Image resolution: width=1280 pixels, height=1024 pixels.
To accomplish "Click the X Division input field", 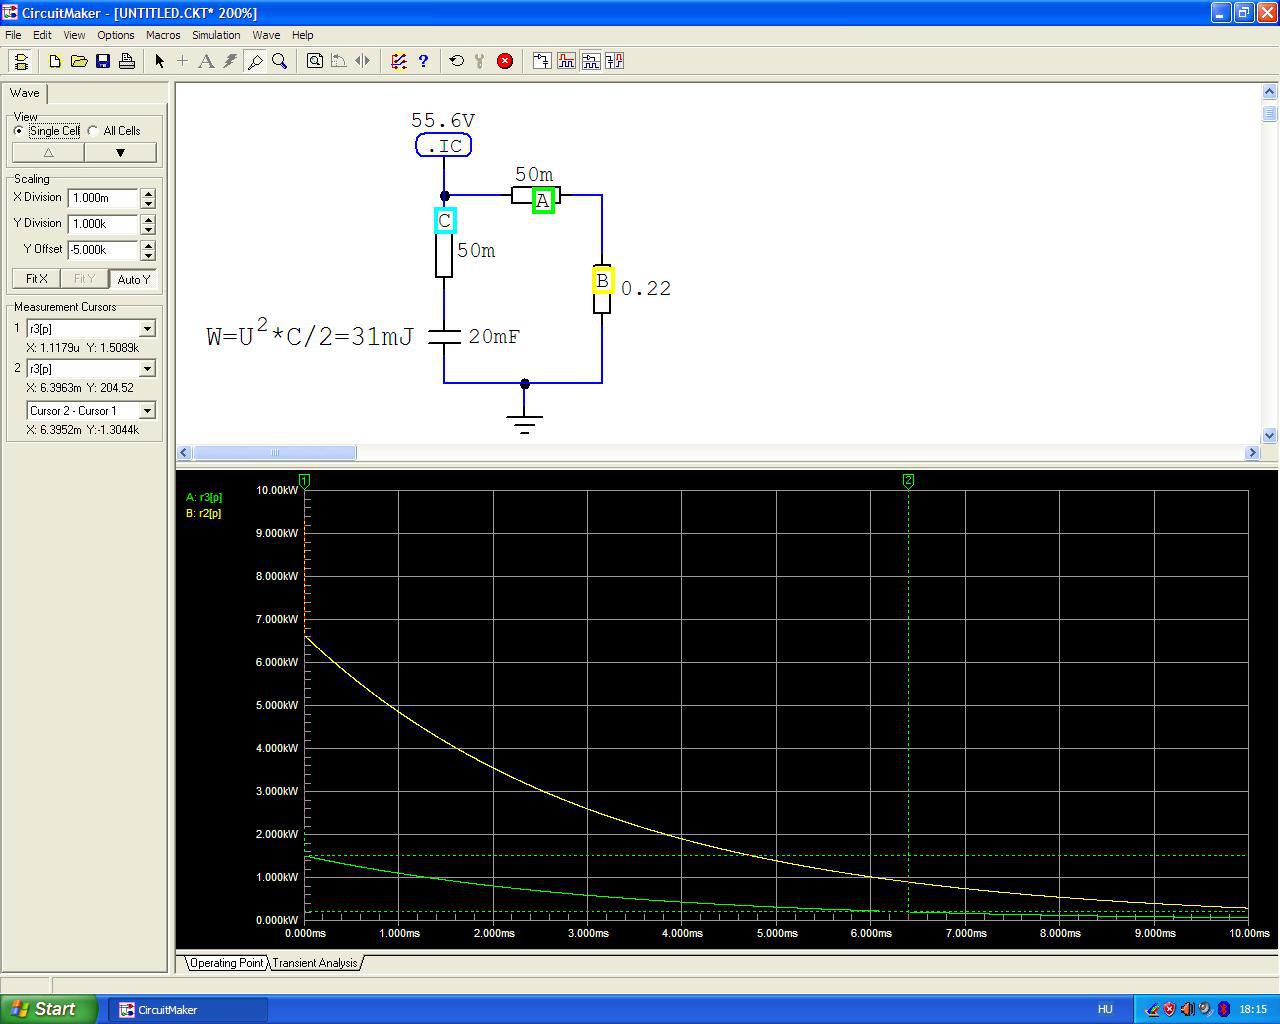I will pyautogui.click(x=103, y=198).
